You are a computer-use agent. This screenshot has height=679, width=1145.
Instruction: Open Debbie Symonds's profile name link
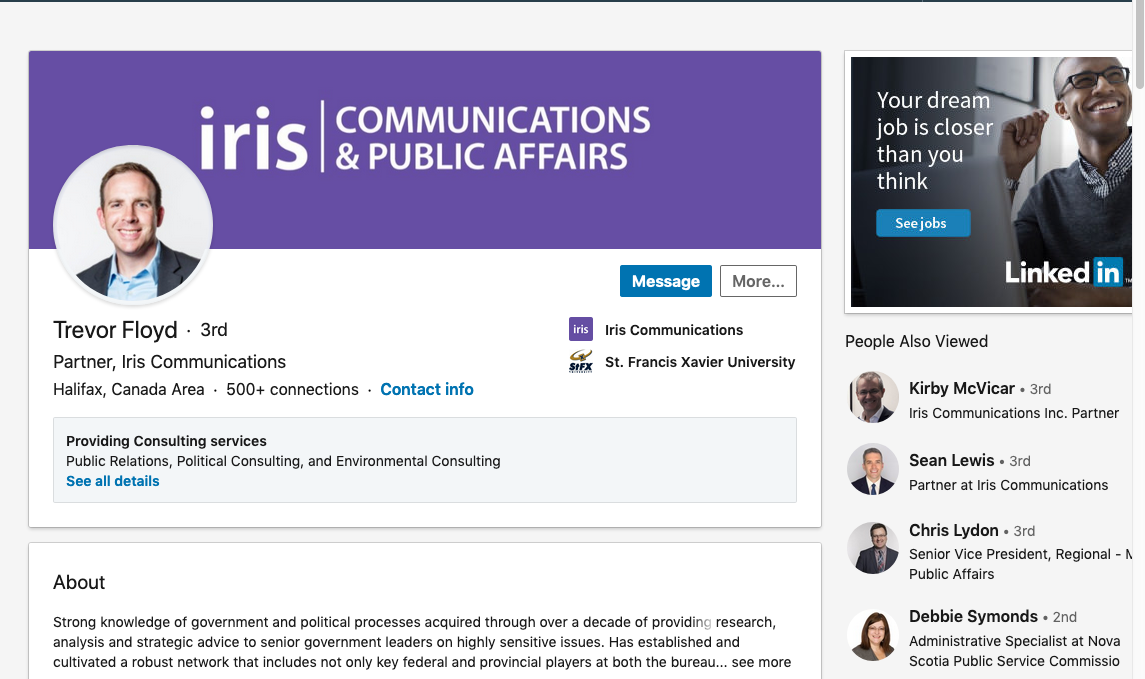(973, 616)
